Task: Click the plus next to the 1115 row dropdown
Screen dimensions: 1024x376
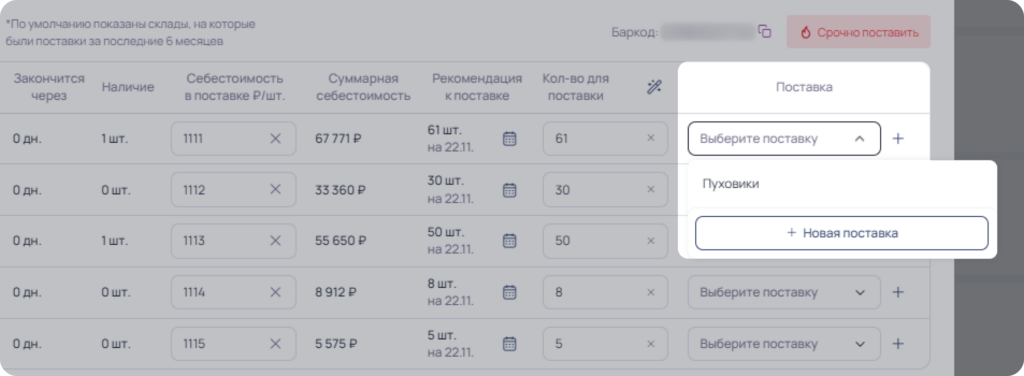Action: click(x=898, y=343)
